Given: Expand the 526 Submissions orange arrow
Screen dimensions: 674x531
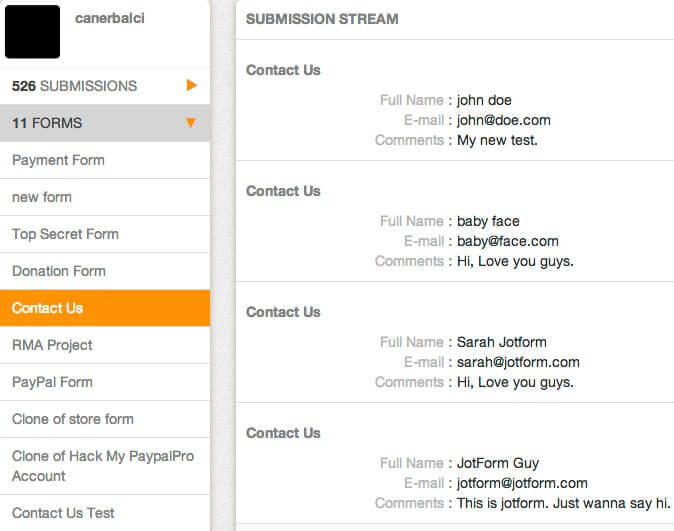Looking at the screenshot, I should [x=191, y=86].
